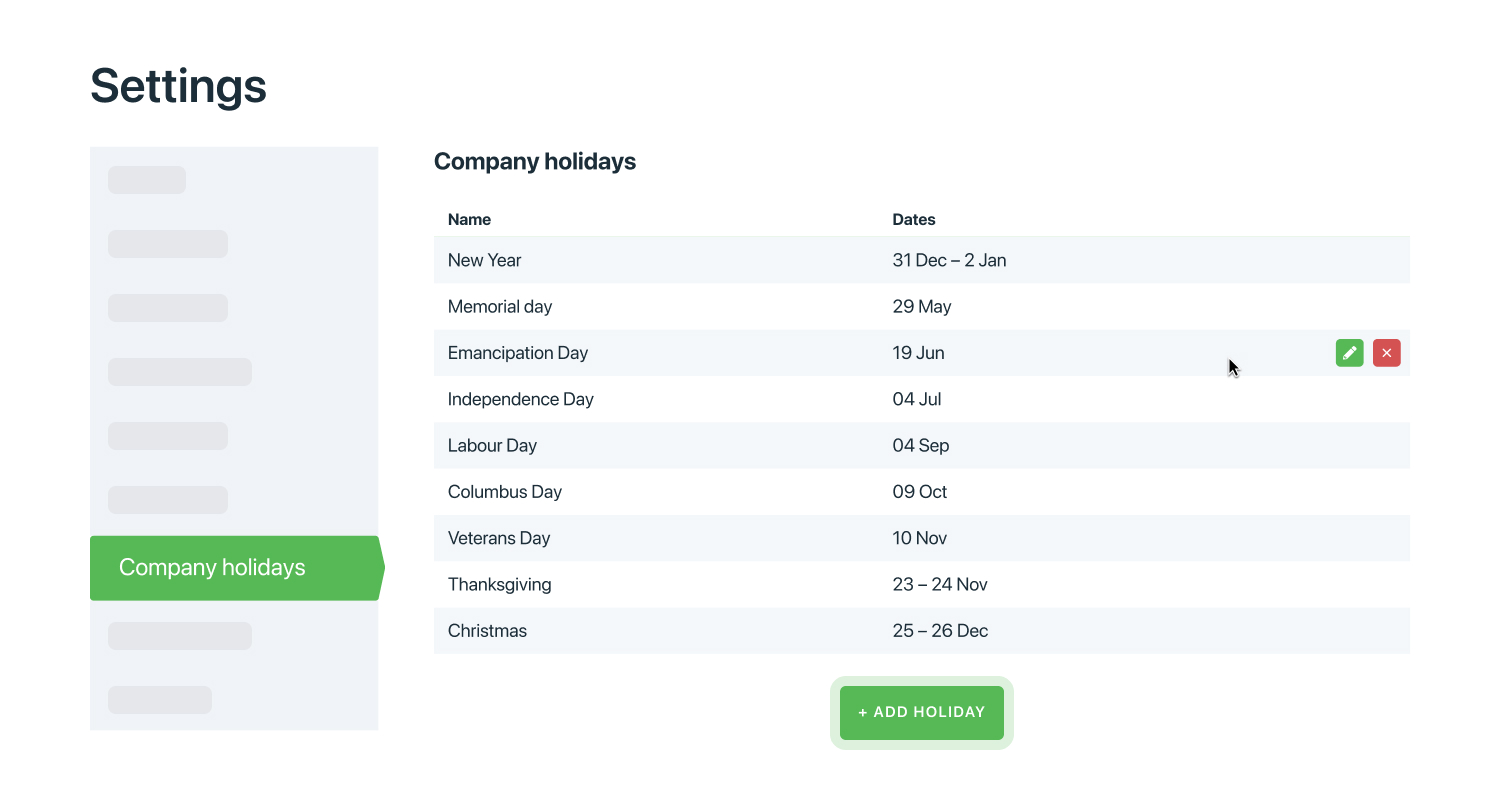The image size is (1500, 800).
Task: Click the red delete X icon
Action: coord(1386,353)
